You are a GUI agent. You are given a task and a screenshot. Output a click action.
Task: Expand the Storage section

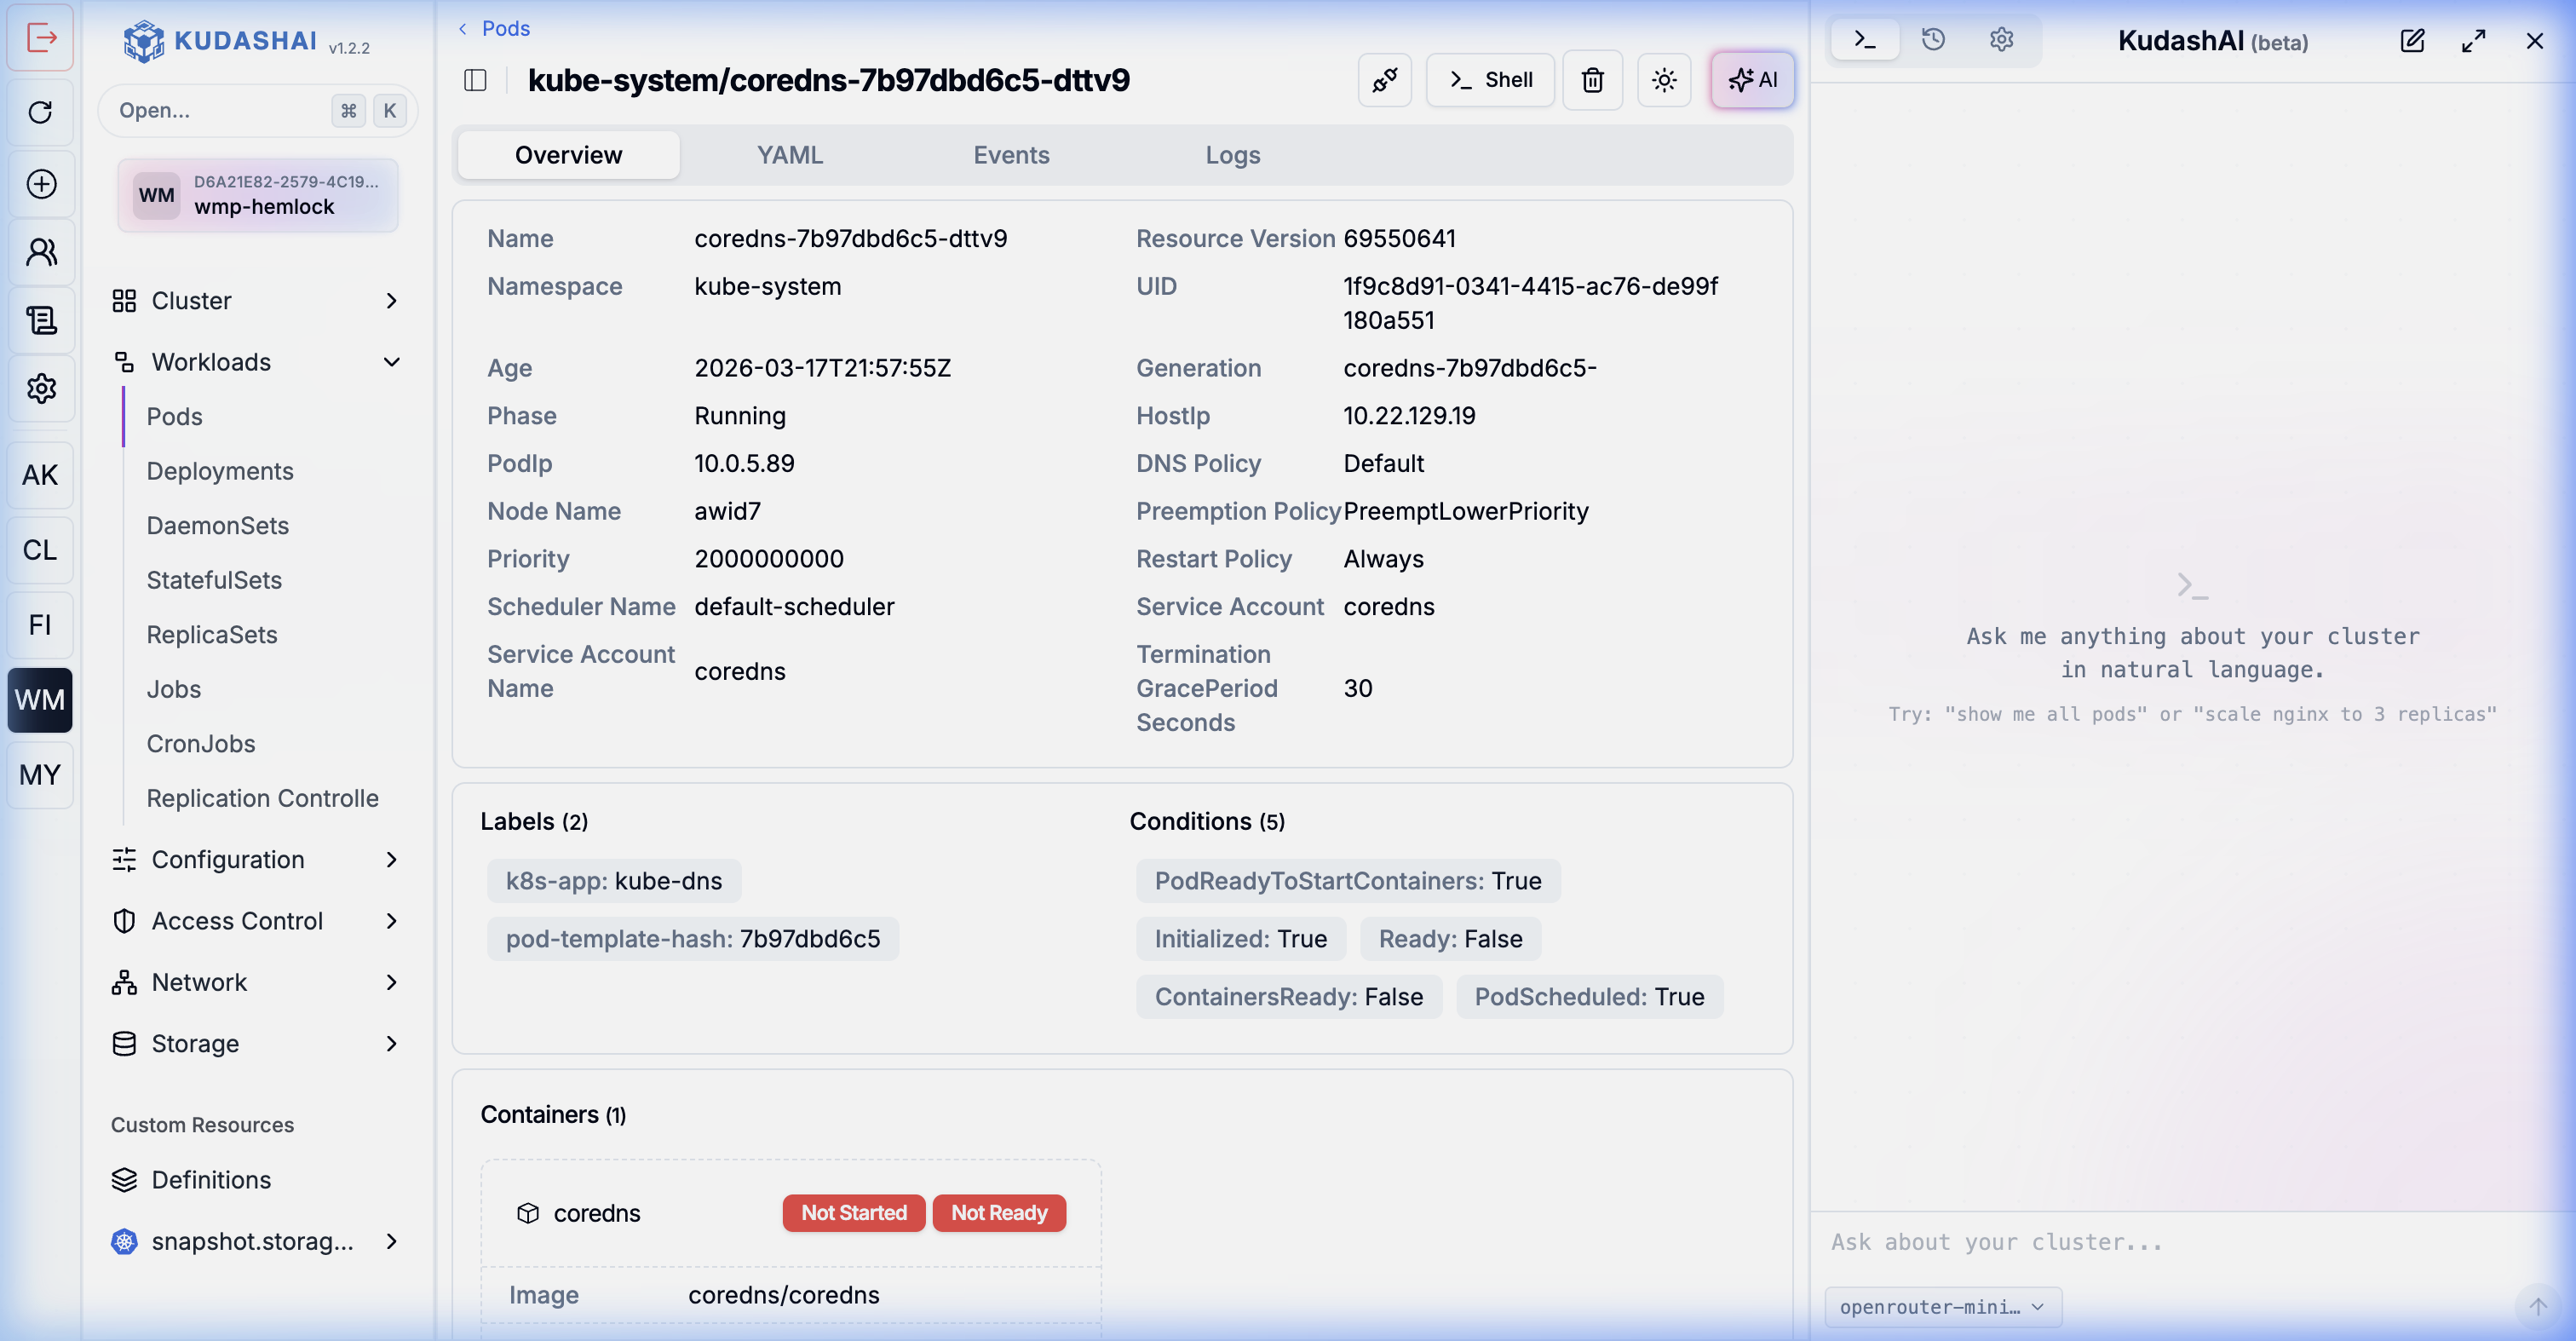click(x=257, y=1043)
